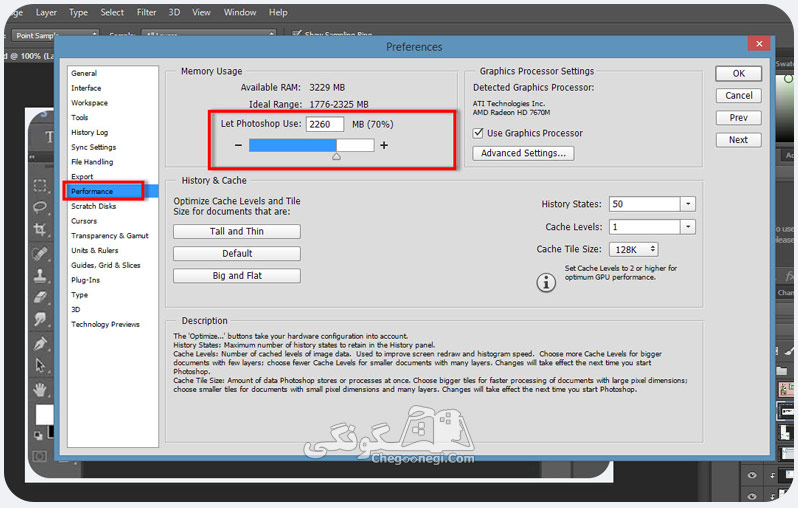Select Workspace in preferences list
This screenshot has height=508, width=798.
[x=90, y=103]
